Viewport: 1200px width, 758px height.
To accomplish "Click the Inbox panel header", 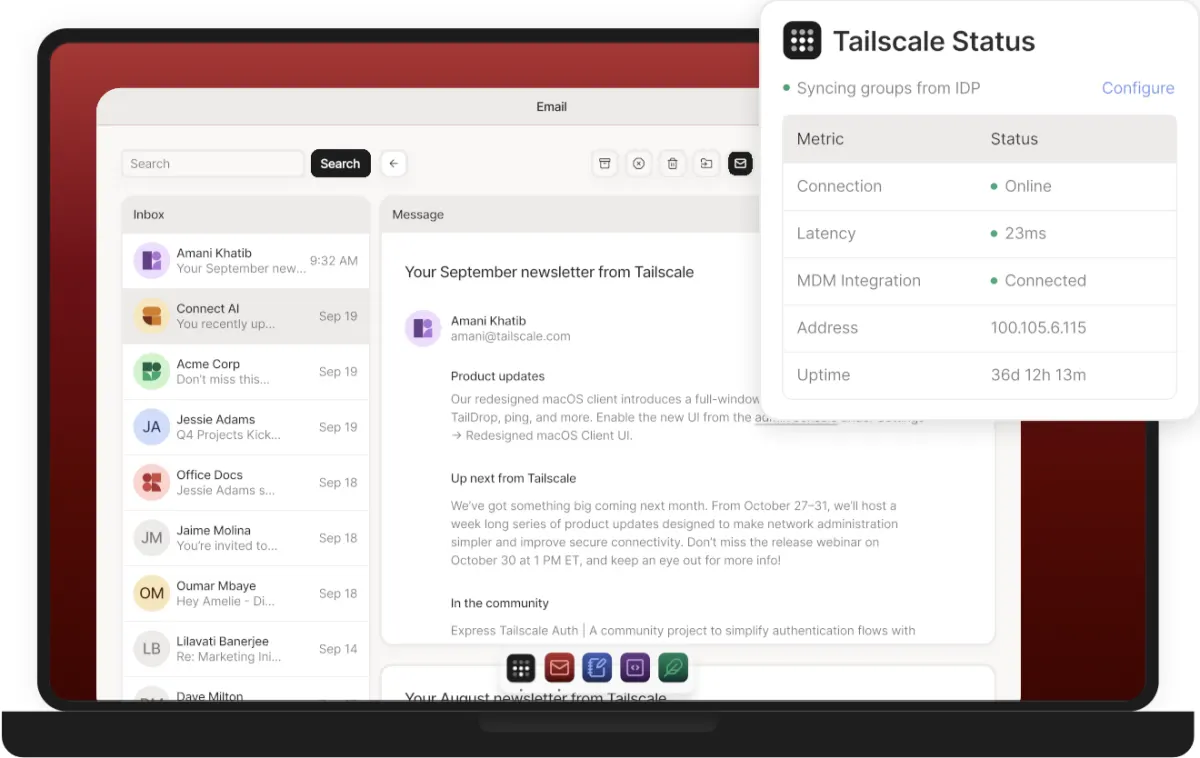I will click(246, 215).
